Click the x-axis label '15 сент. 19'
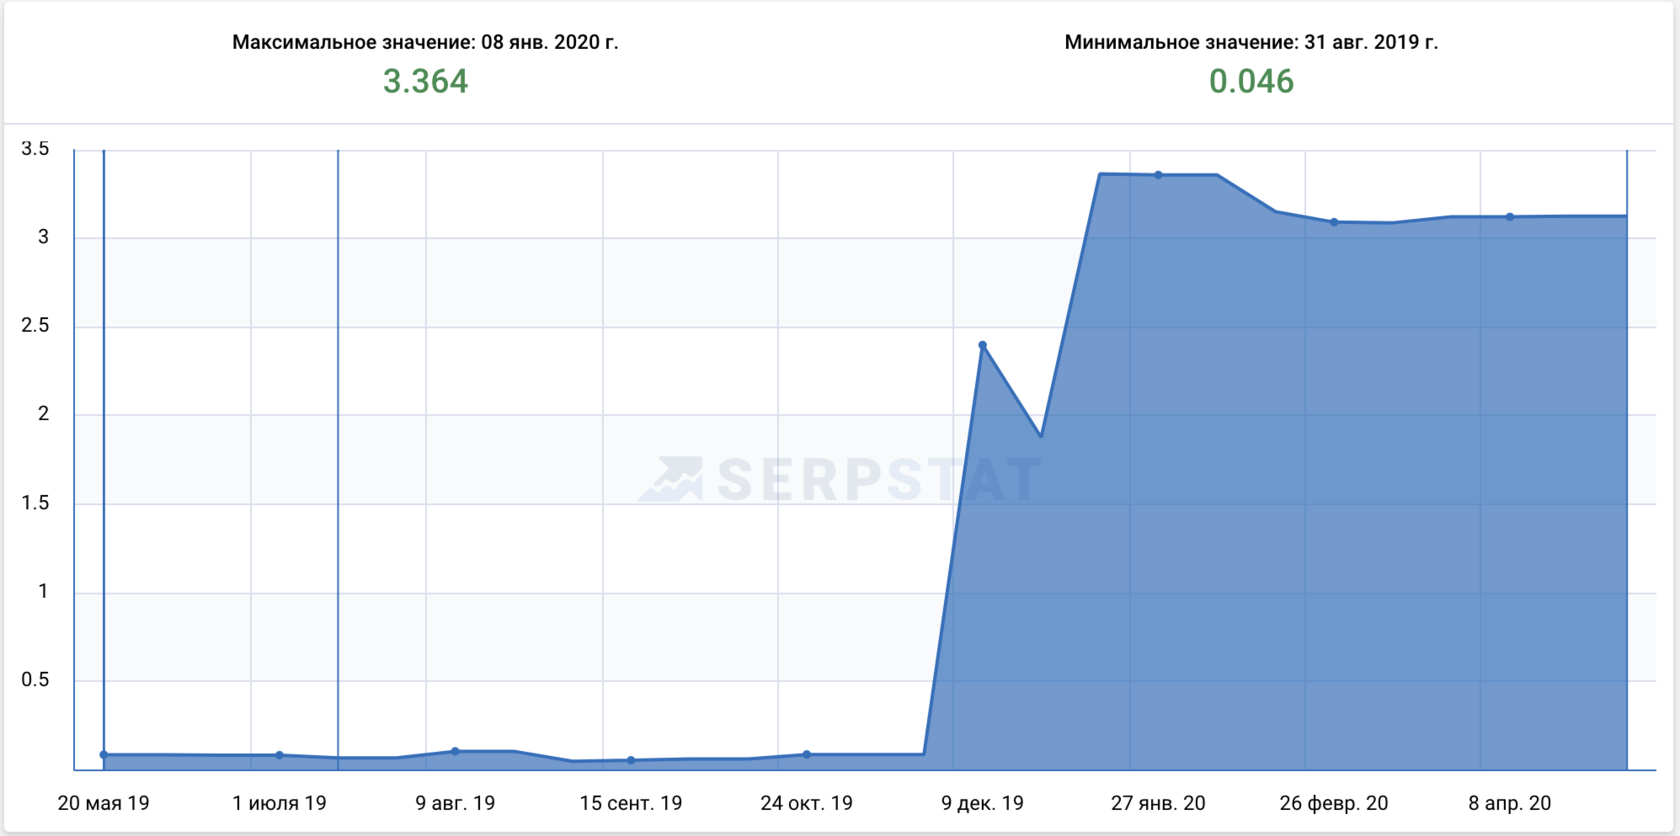 pyautogui.click(x=631, y=803)
